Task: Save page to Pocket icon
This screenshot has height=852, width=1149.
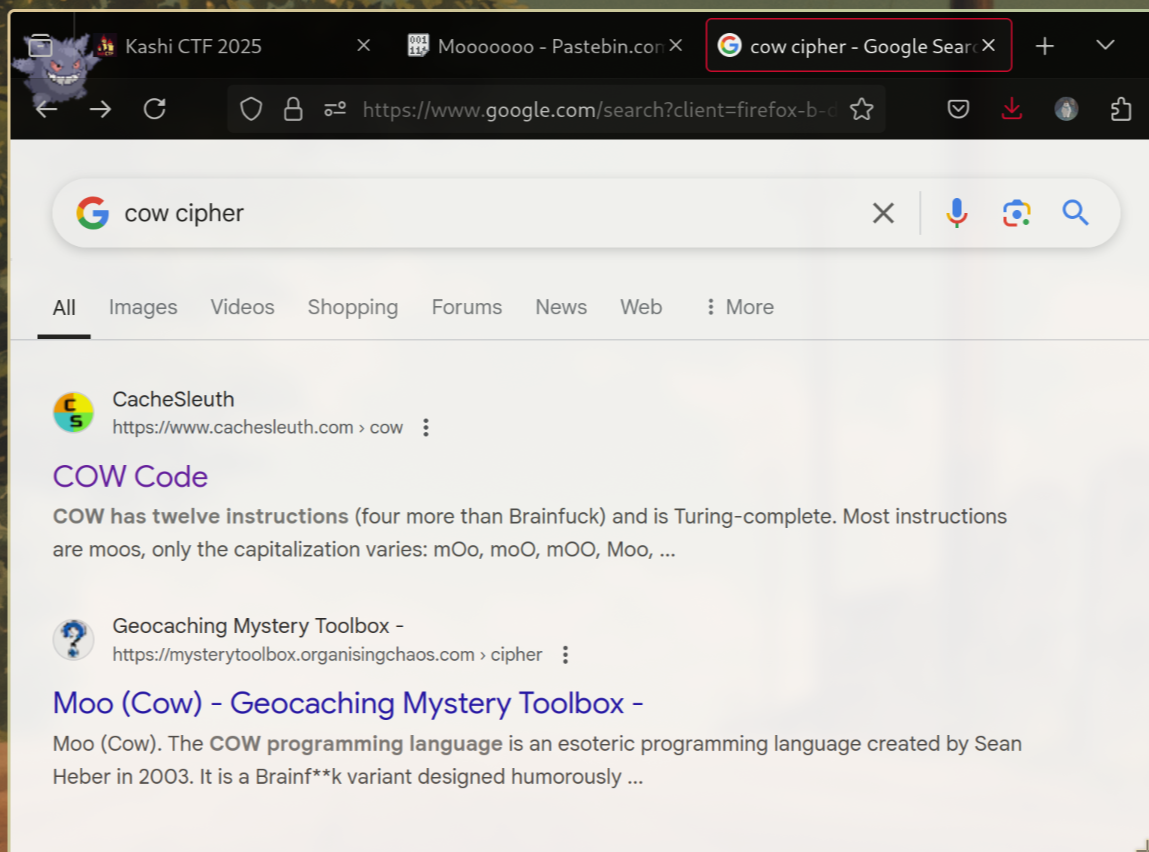Action: tap(958, 110)
